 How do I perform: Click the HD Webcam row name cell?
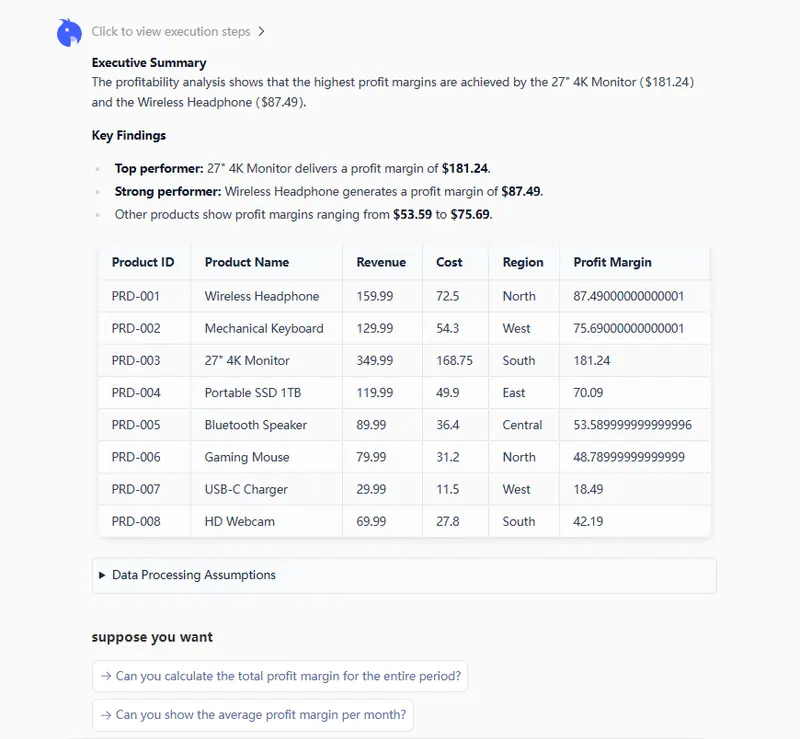pos(240,521)
